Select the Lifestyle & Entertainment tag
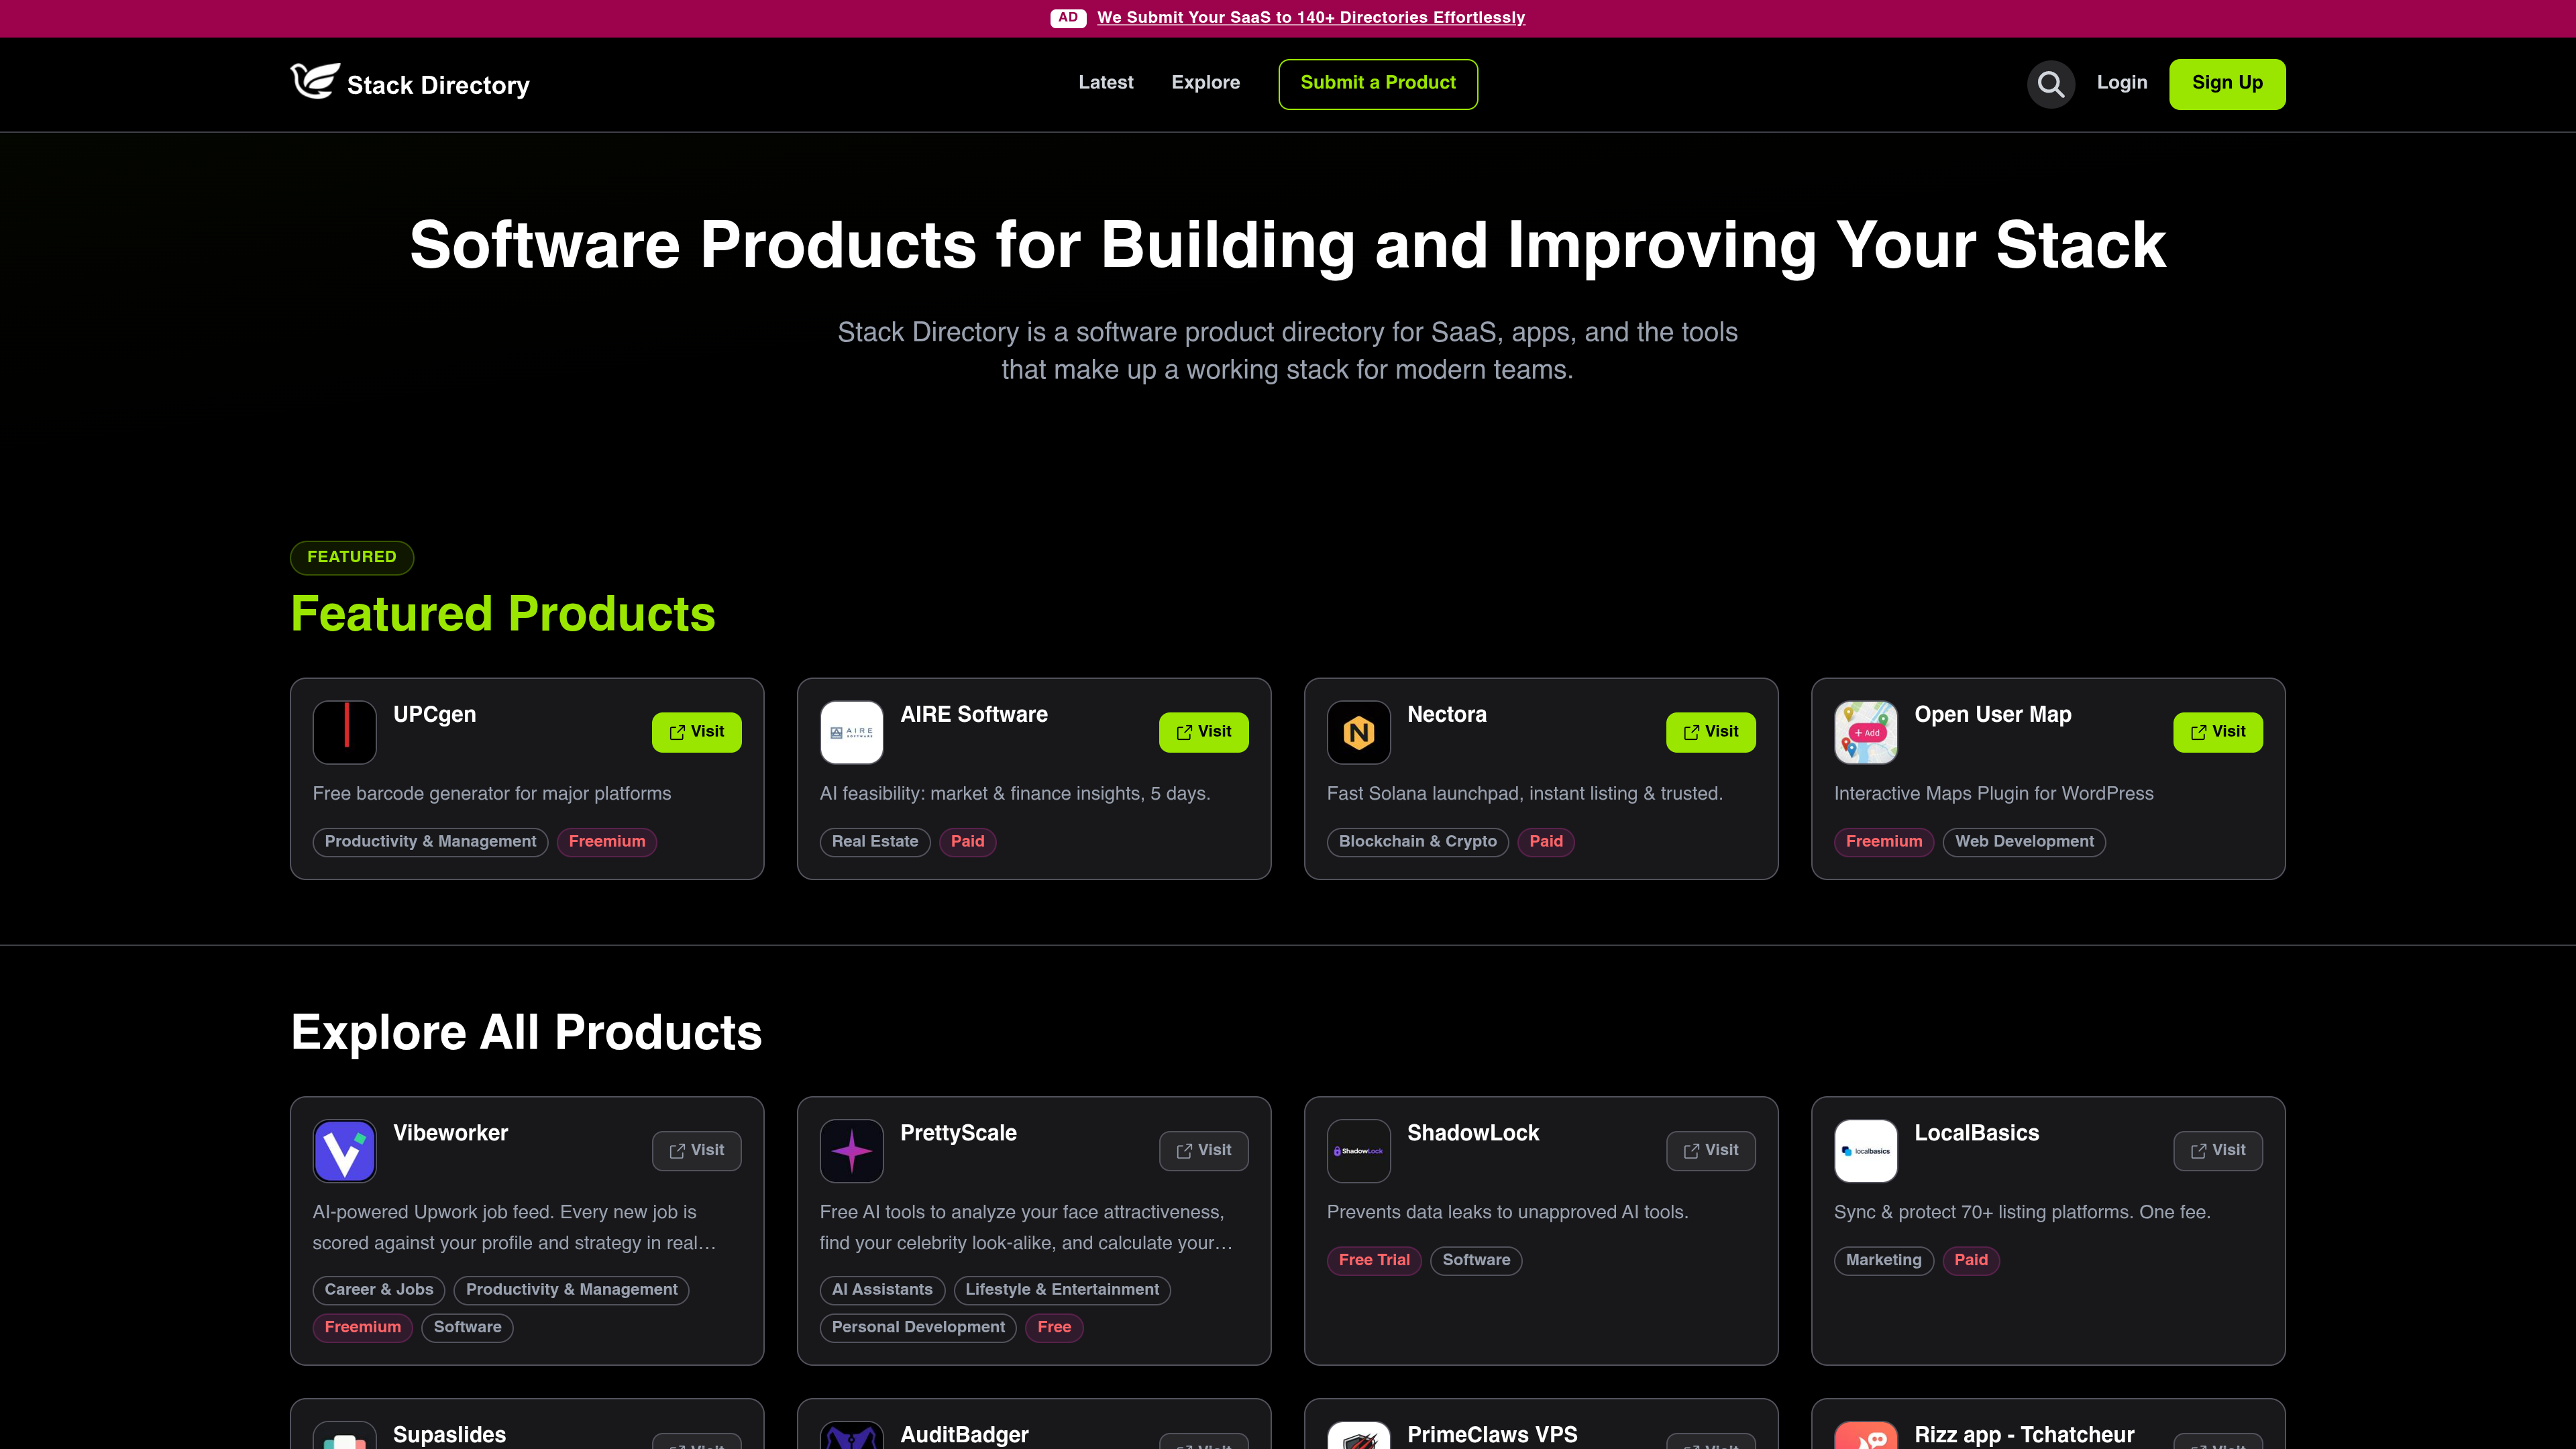 (x=1062, y=1290)
